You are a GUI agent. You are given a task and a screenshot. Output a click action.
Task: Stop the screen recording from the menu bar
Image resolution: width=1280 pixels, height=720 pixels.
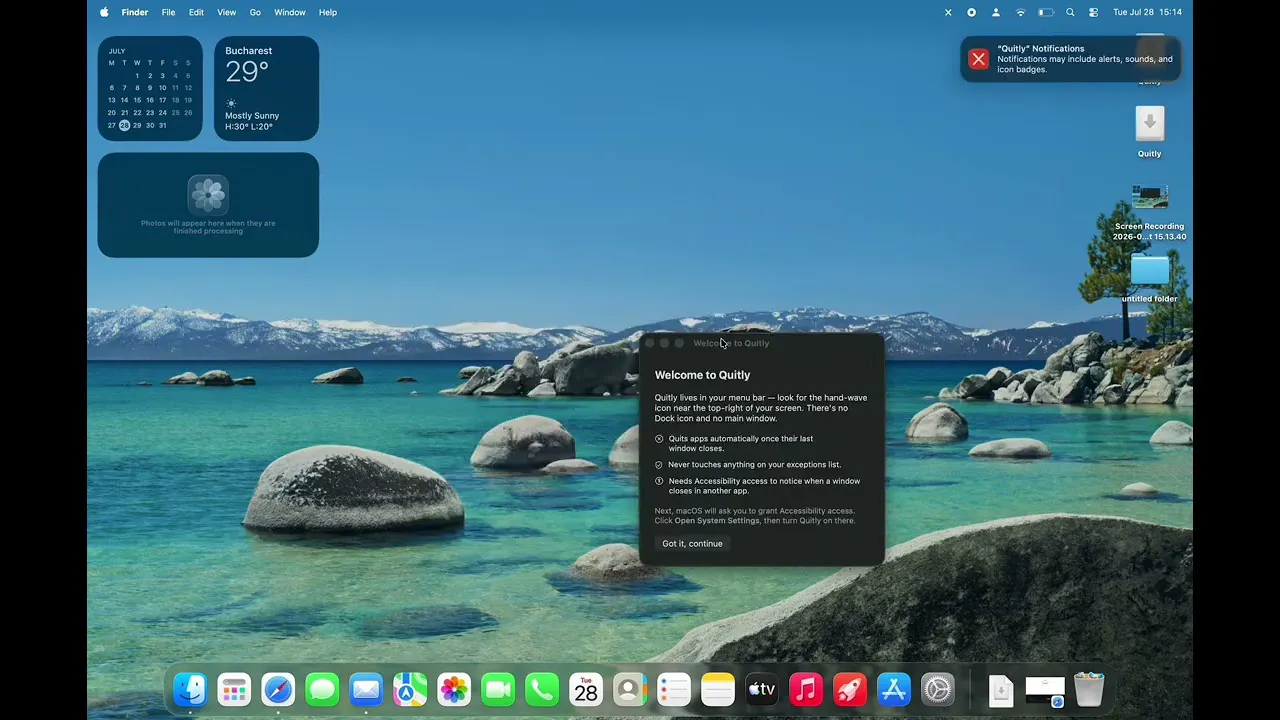pyautogui.click(x=971, y=12)
